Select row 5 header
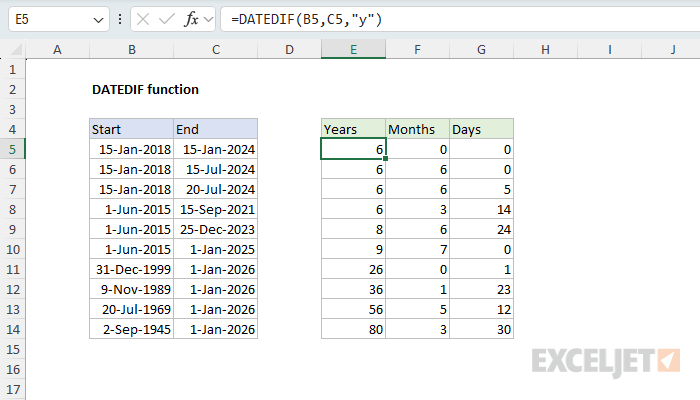The height and width of the screenshot is (400, 700). click(x=12, y=150)
